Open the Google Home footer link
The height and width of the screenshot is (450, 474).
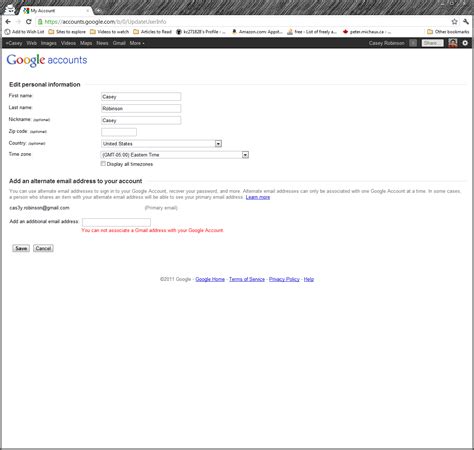tap(210, 279)
